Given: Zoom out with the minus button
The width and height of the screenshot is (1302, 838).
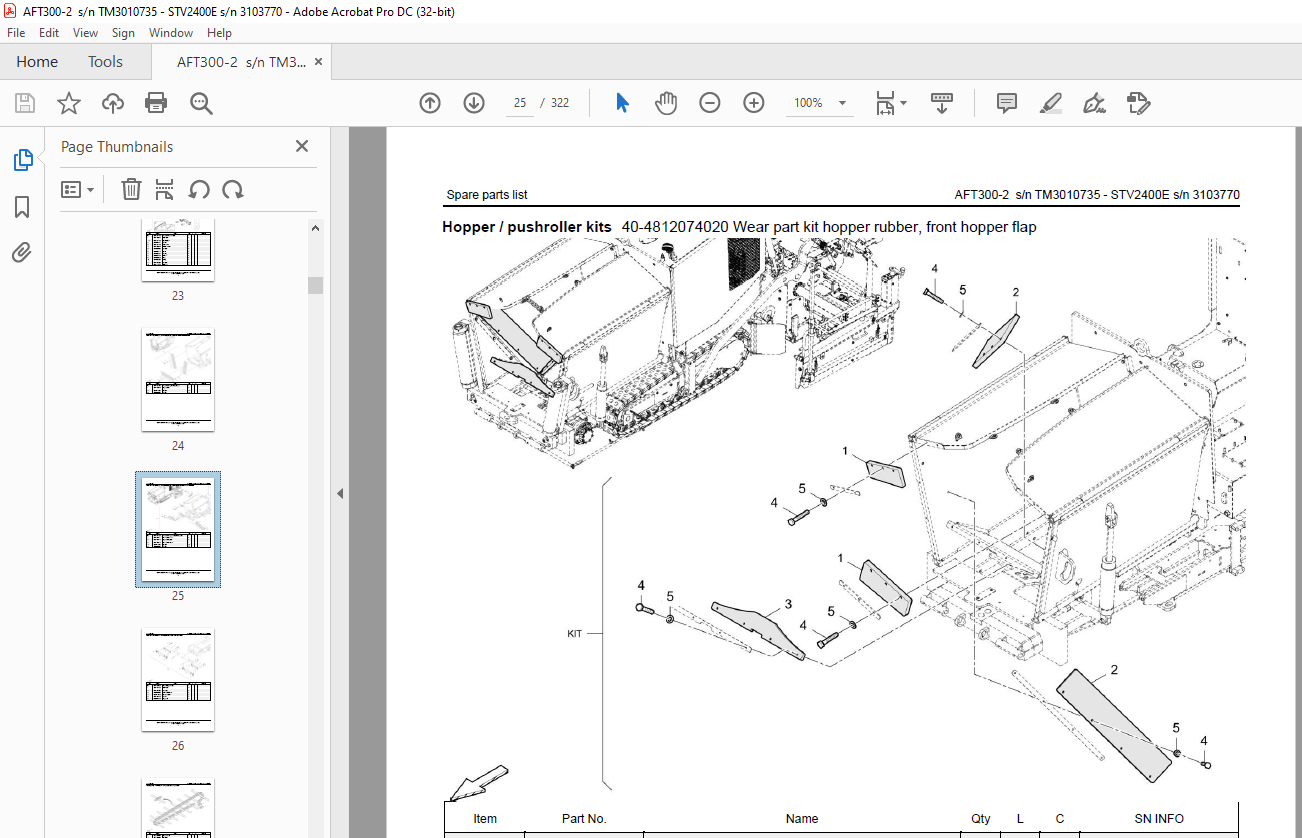Looking at the screenshot, I should [x=710, y=103].
